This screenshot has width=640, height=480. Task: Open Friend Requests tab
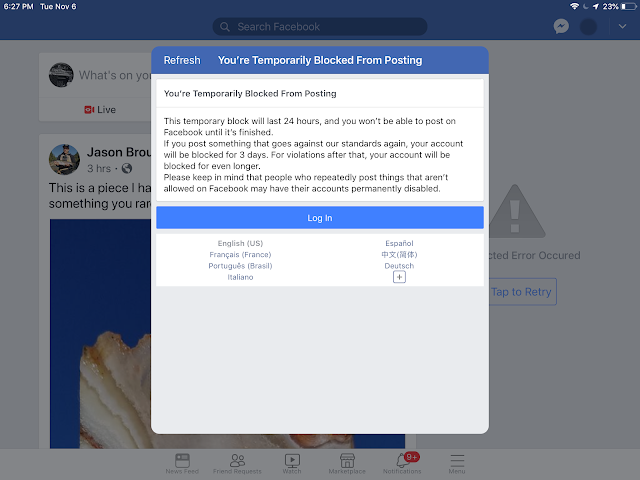[237, 464]
